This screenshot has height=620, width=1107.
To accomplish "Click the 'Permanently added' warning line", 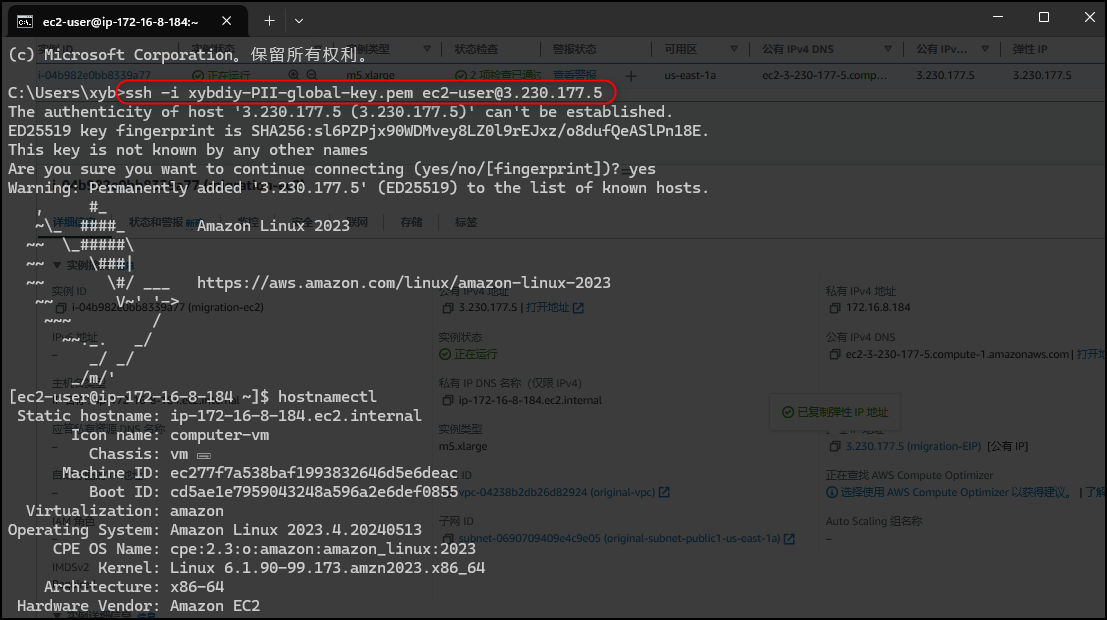I will [x=358, y=188].
